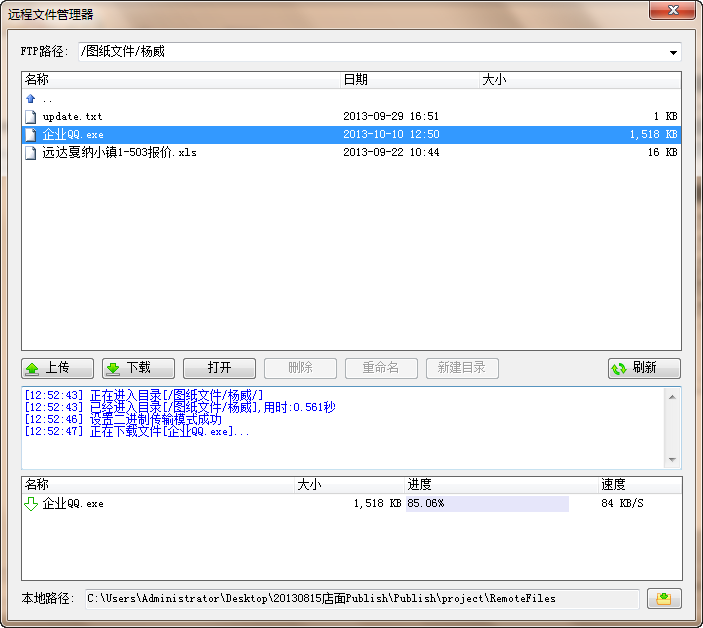This screenshot has width=703, height=628.
Task: Click the 刷新 refresh button
Action: (x=644, y=368)
